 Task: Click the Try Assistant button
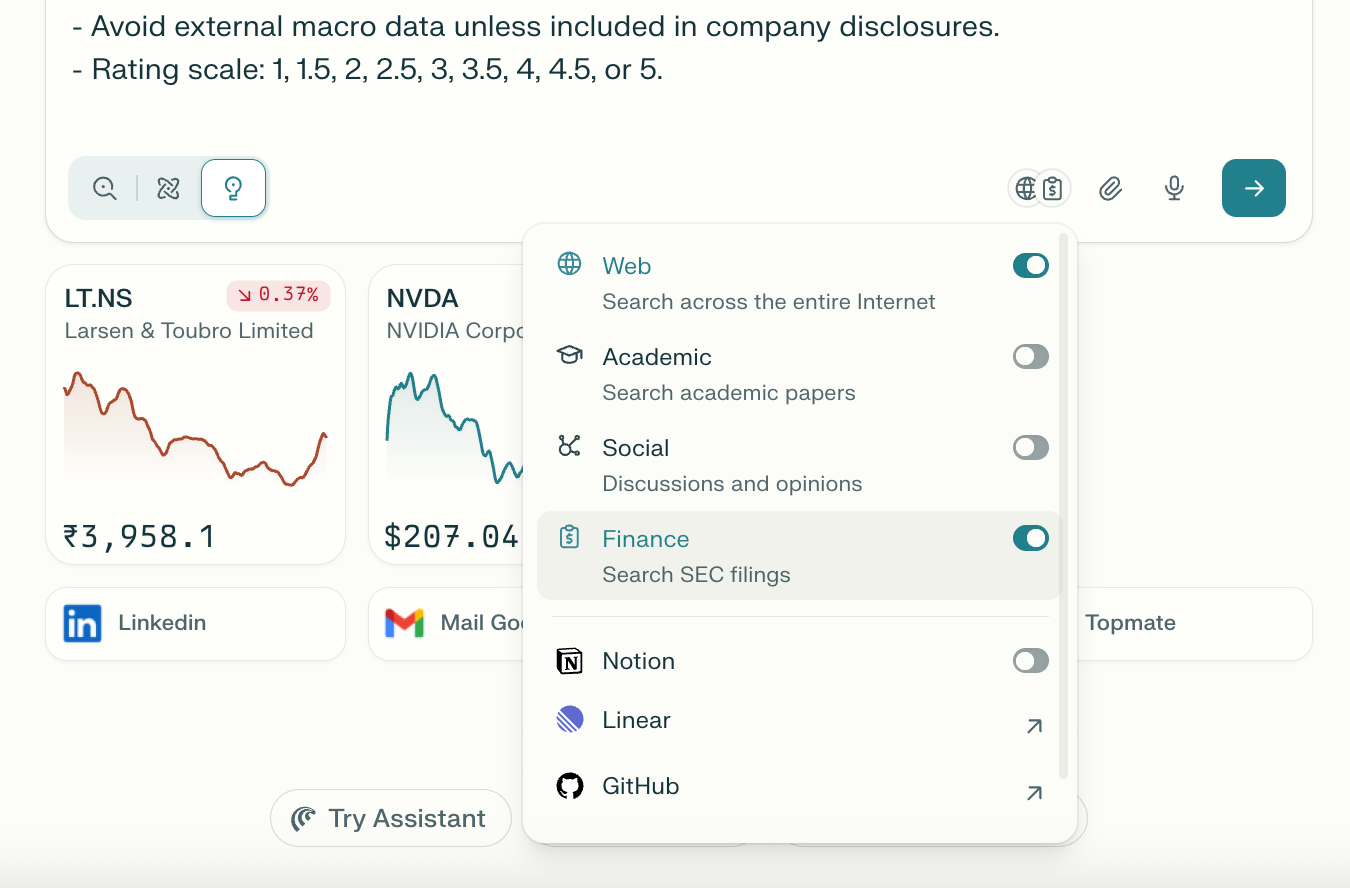pyautogui.click(x=390, y=818)
